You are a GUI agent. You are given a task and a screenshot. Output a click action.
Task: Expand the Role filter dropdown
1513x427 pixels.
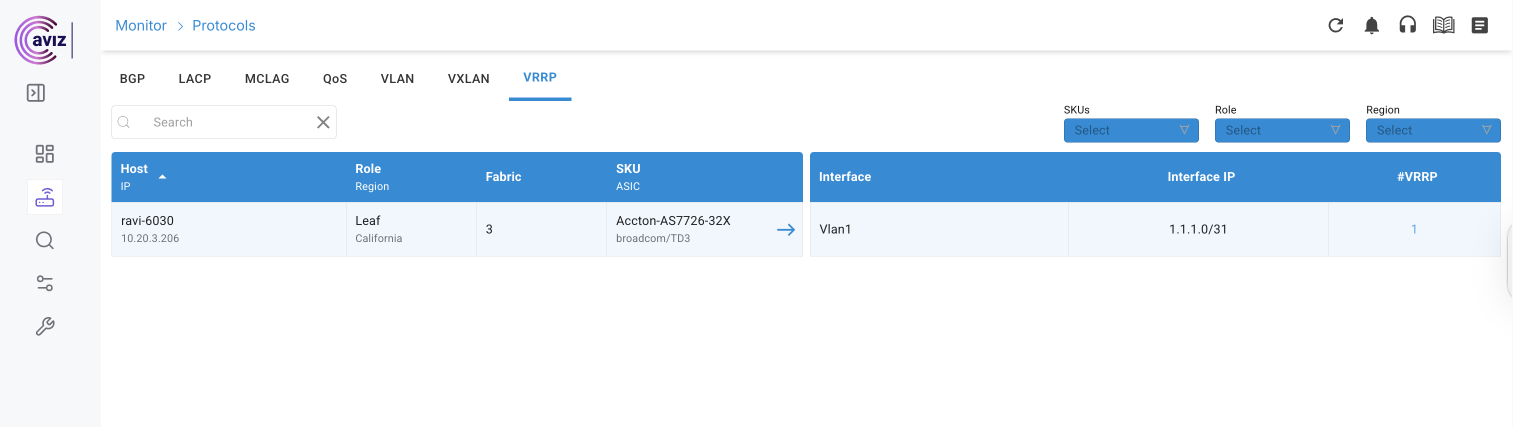click(1281, 130)
